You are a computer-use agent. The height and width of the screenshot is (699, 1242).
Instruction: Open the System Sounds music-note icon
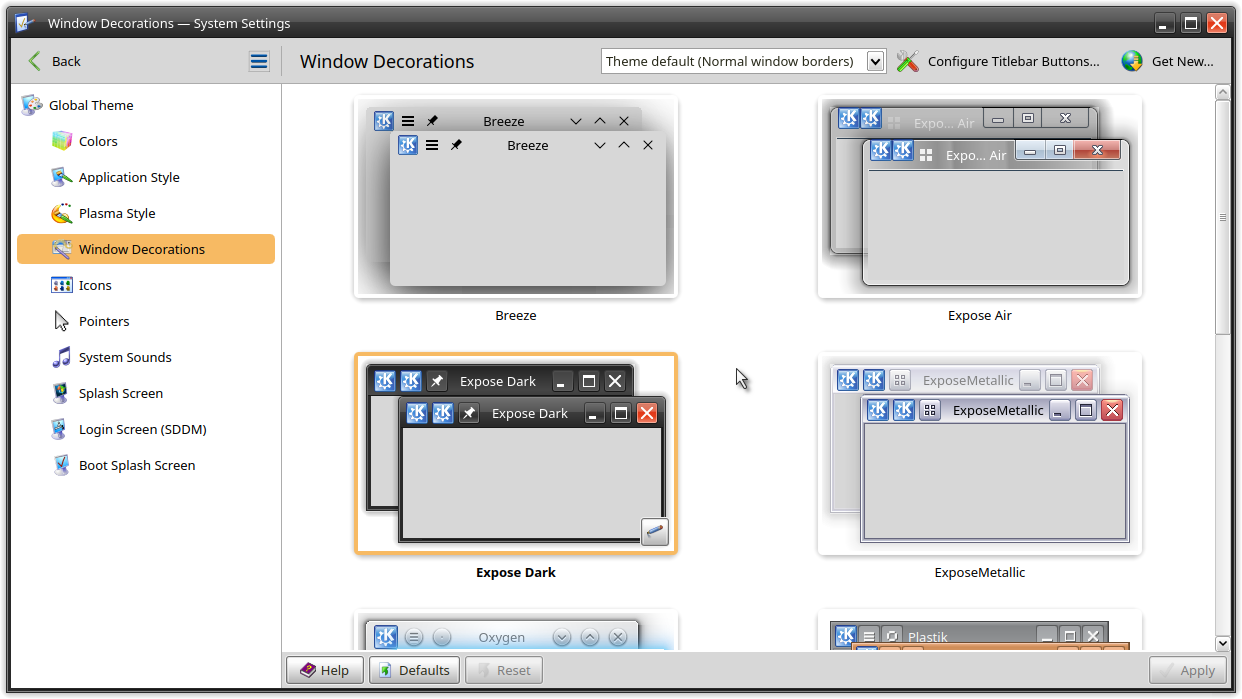click(62, 357)
